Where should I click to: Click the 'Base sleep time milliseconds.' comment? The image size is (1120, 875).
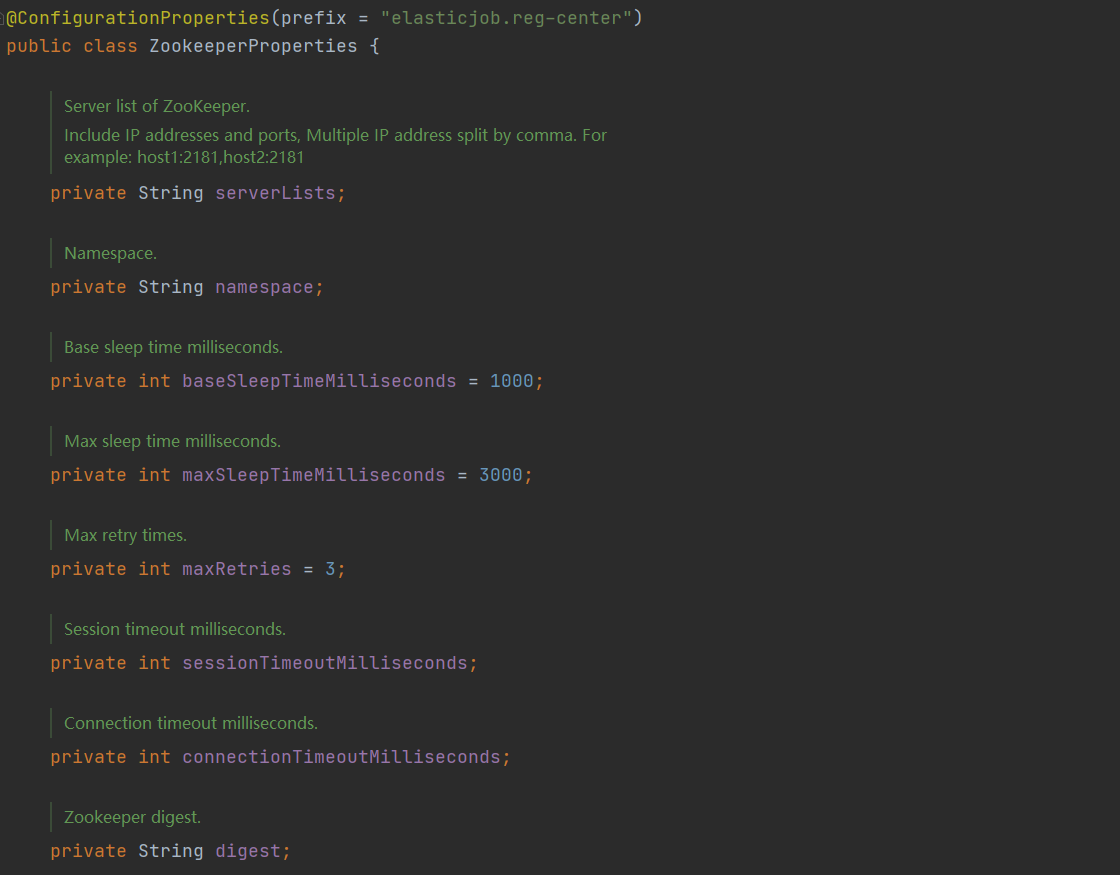tap(174, 348)
